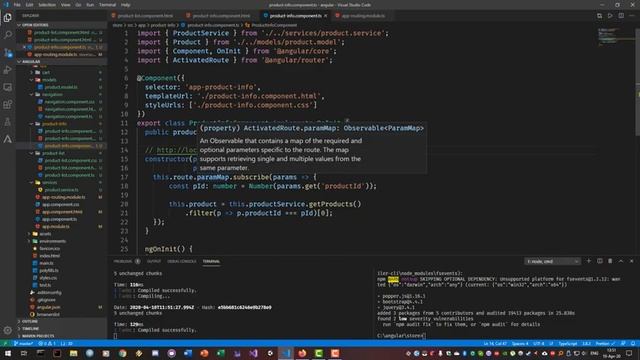Open the Test flask view in activity bar

7,122
